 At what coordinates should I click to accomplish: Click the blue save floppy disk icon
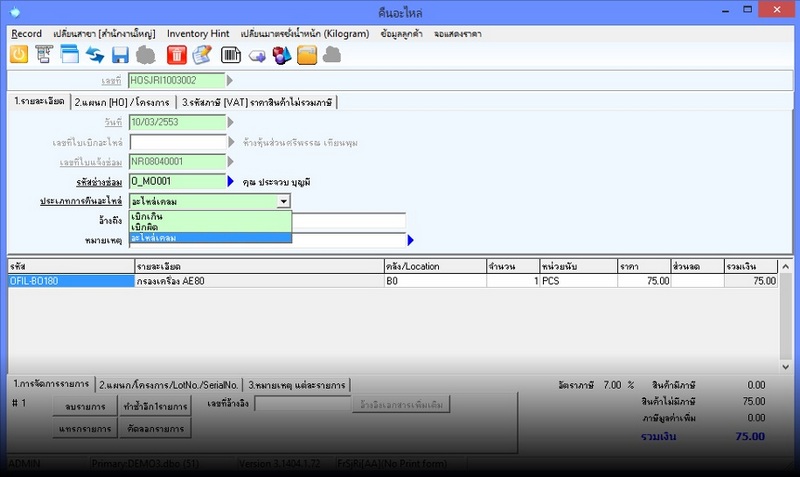[x=121, y=54]
